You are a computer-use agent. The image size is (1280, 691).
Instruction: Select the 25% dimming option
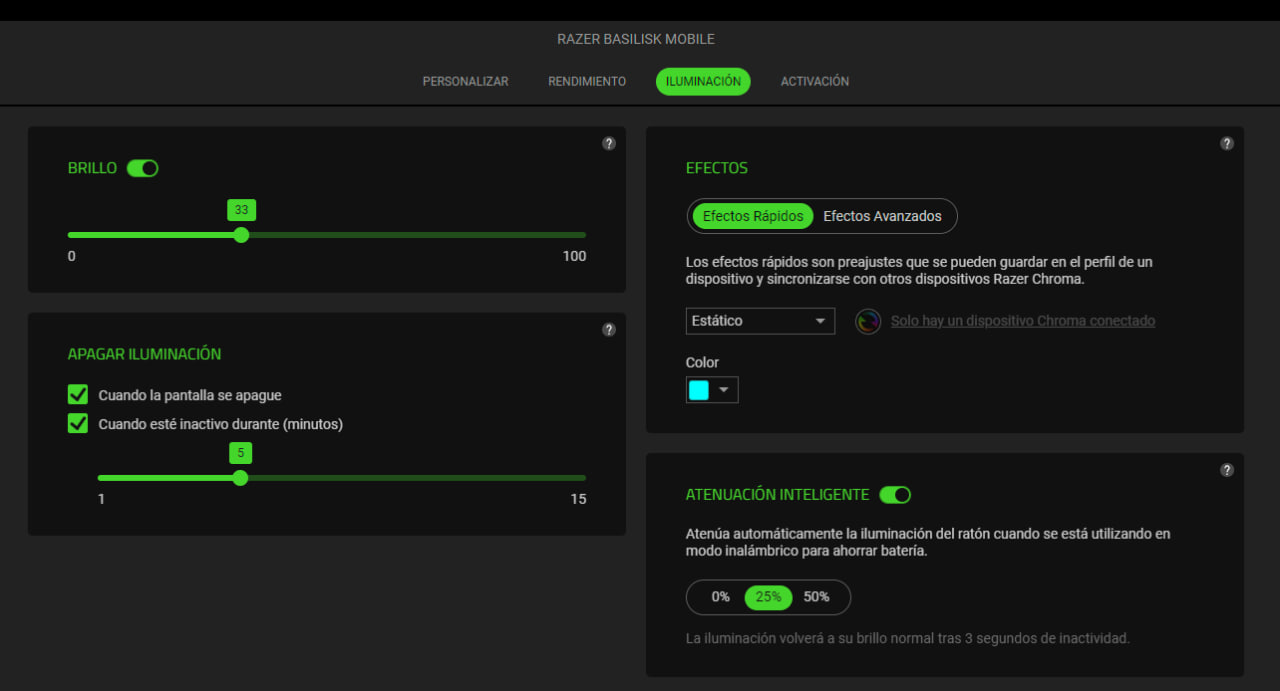[768, 597]
